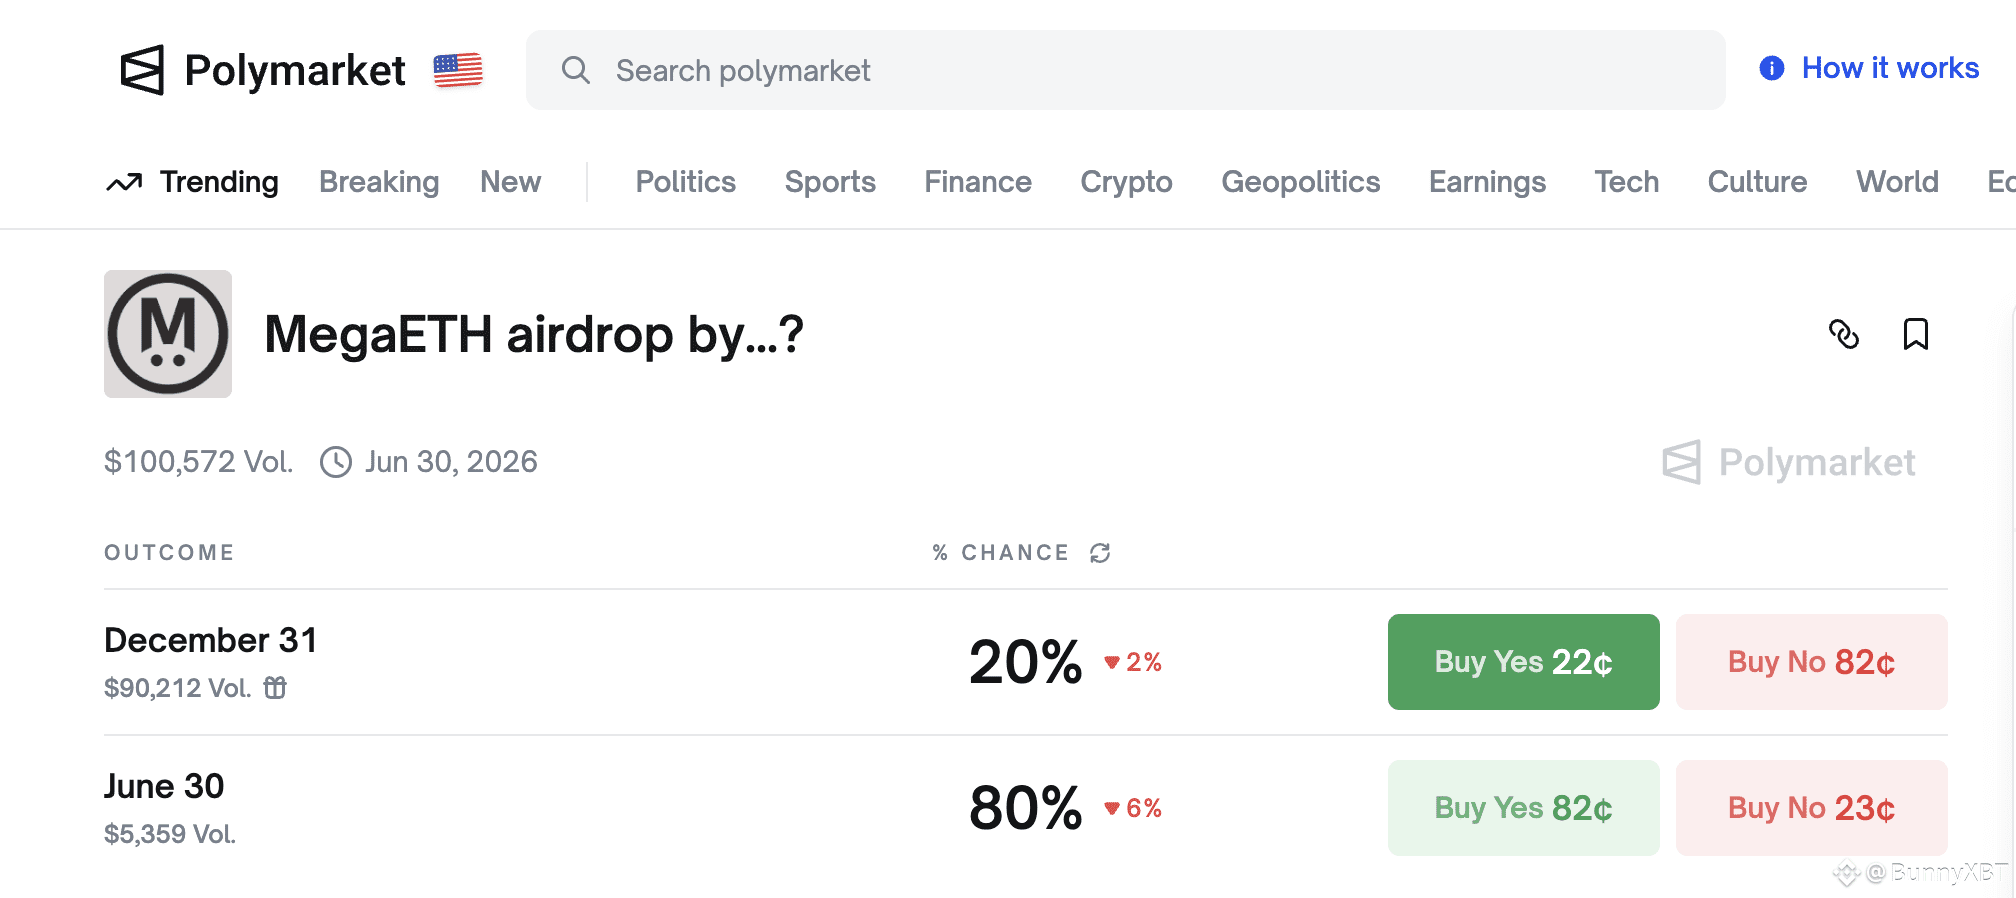Viewport: 2016px width, 898px height.
Task: Click the refresh icon beside % Chance
Action: click(x=1100, y=553)
